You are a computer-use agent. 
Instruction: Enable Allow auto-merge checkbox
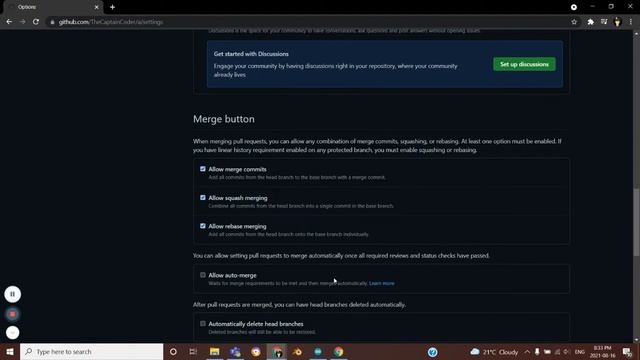pos(203,275)
